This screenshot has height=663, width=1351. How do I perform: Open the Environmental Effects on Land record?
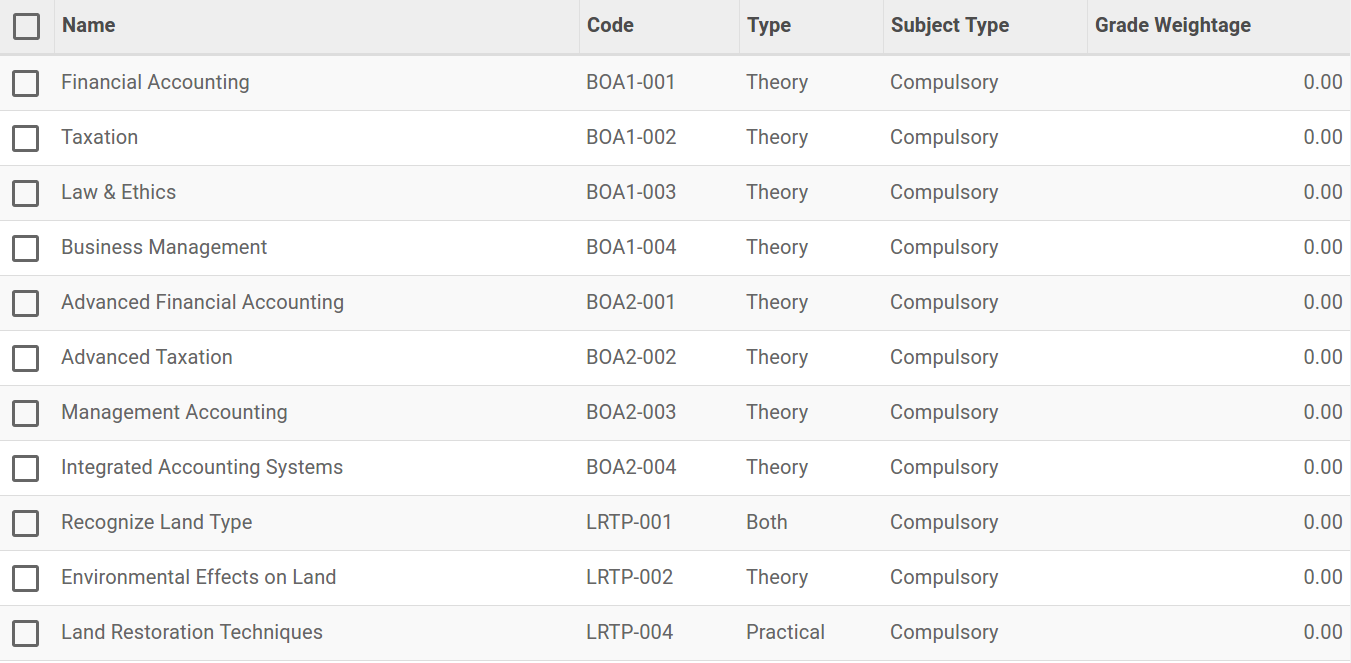tap(198, 577)
